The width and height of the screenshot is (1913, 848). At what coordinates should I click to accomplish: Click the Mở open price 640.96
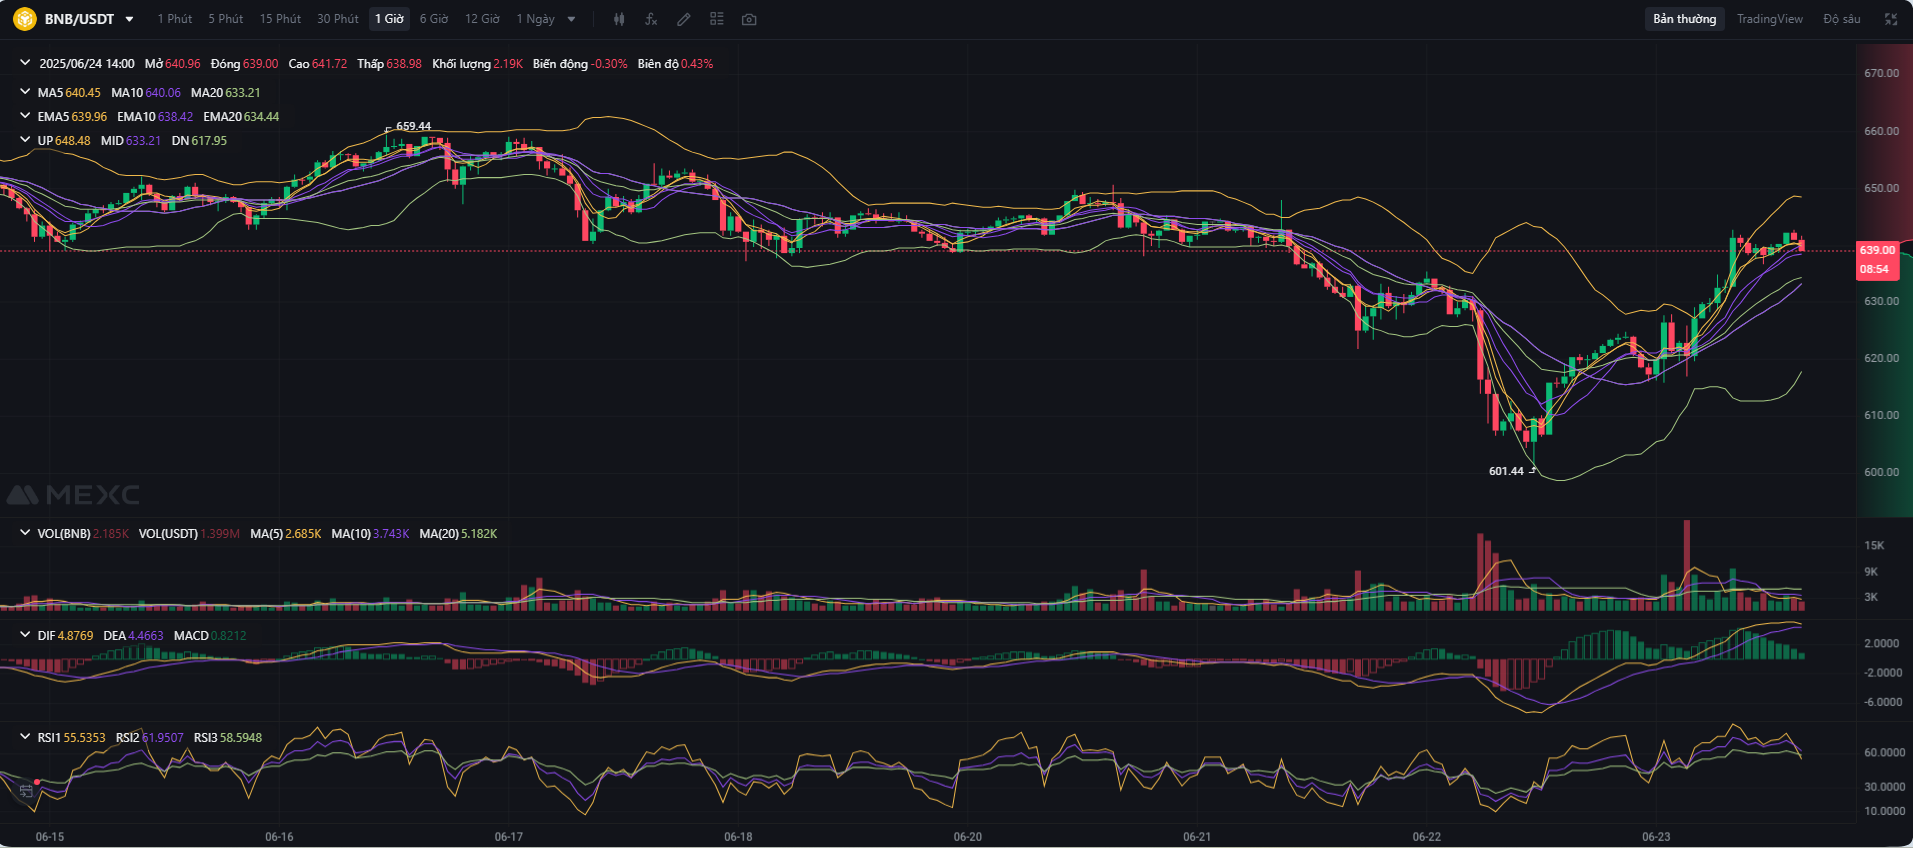[x=183, y=63]
